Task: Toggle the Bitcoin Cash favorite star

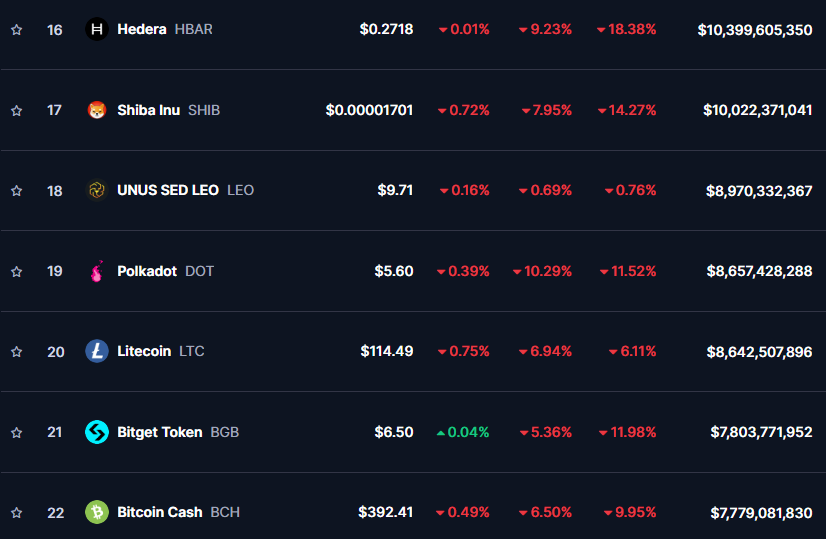Action: [16, 512]
